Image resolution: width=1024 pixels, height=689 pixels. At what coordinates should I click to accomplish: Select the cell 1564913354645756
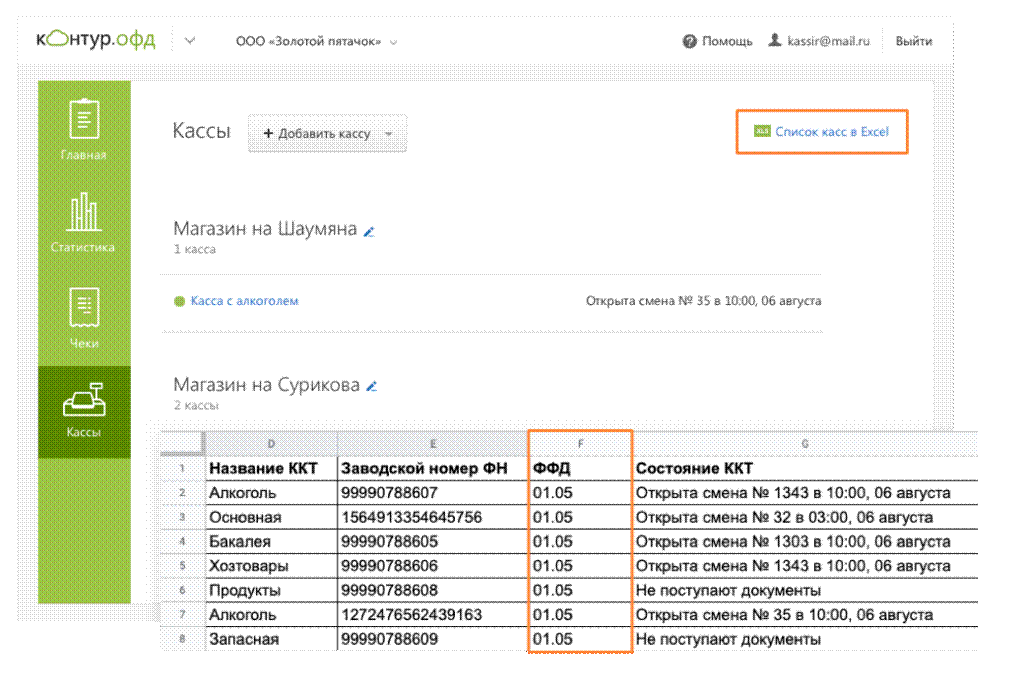432,517
